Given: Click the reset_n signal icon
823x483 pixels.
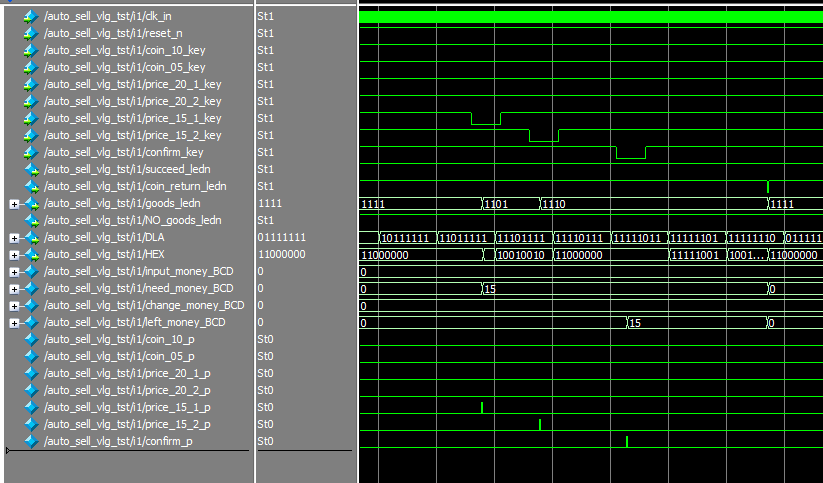Looking at the screenshot, I should pyautogui.click(x=30, y=33).
